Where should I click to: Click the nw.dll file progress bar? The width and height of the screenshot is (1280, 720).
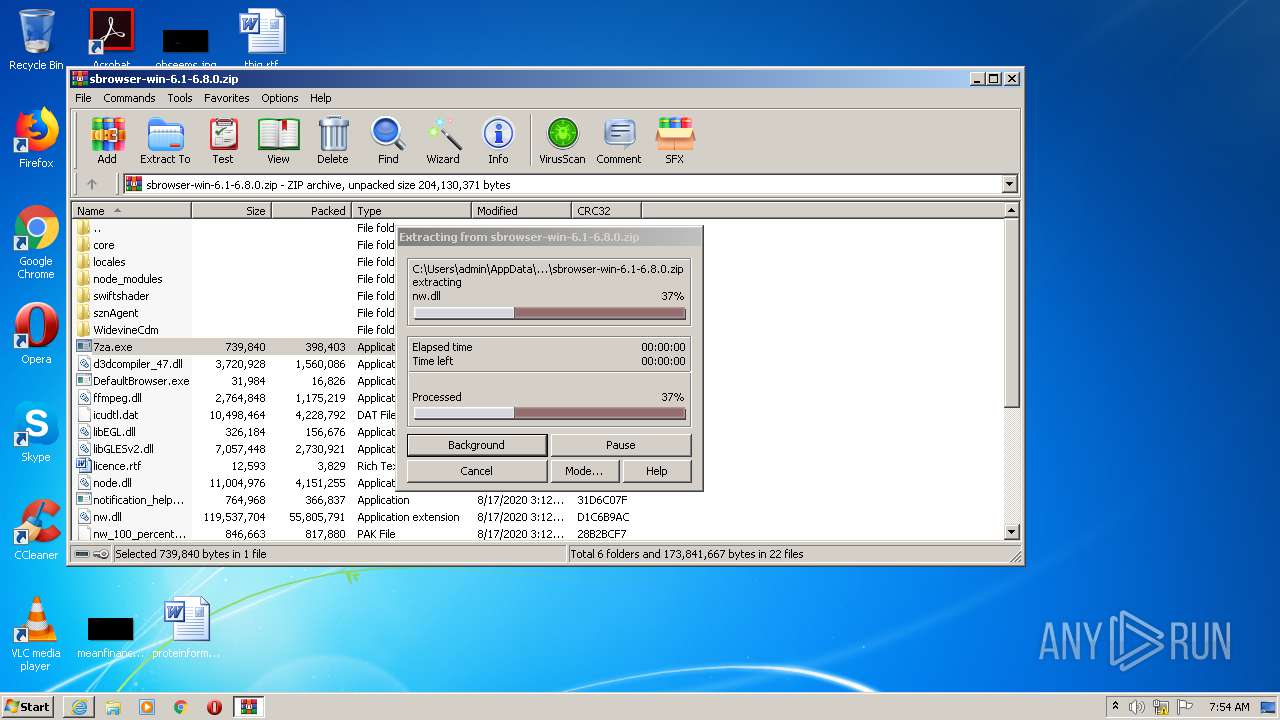pos(549,313)
